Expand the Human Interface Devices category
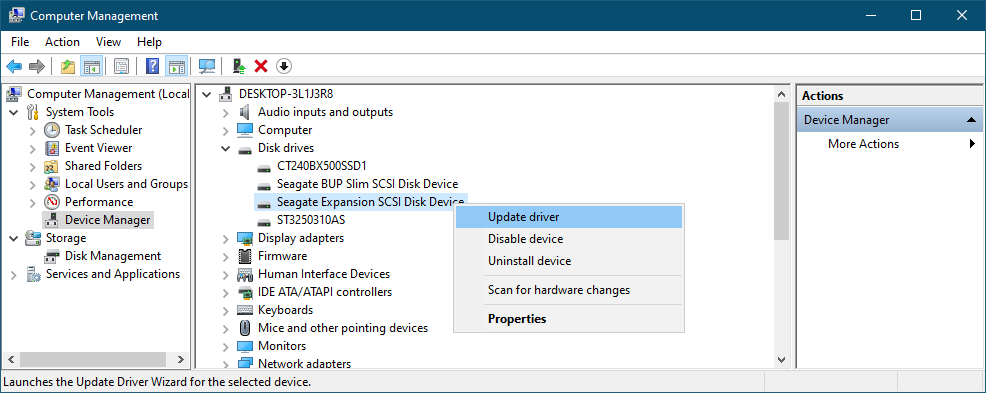 tap(226, 275)
